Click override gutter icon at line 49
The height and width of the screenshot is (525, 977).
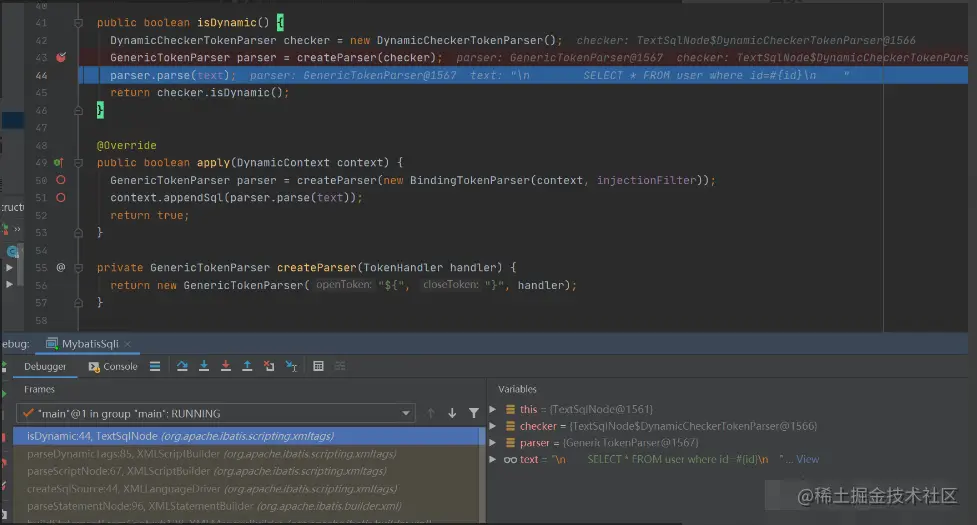click(59, 163)
